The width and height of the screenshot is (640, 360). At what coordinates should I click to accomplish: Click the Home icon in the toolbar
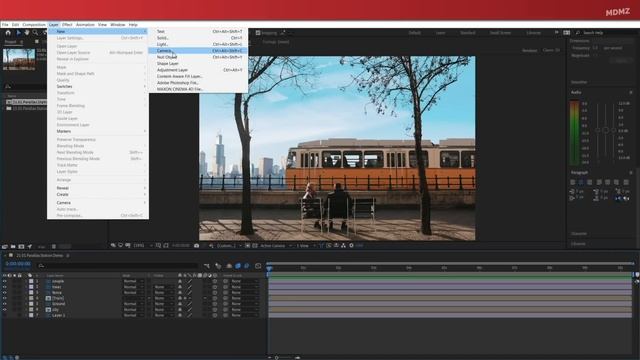(x=8, y=33)
